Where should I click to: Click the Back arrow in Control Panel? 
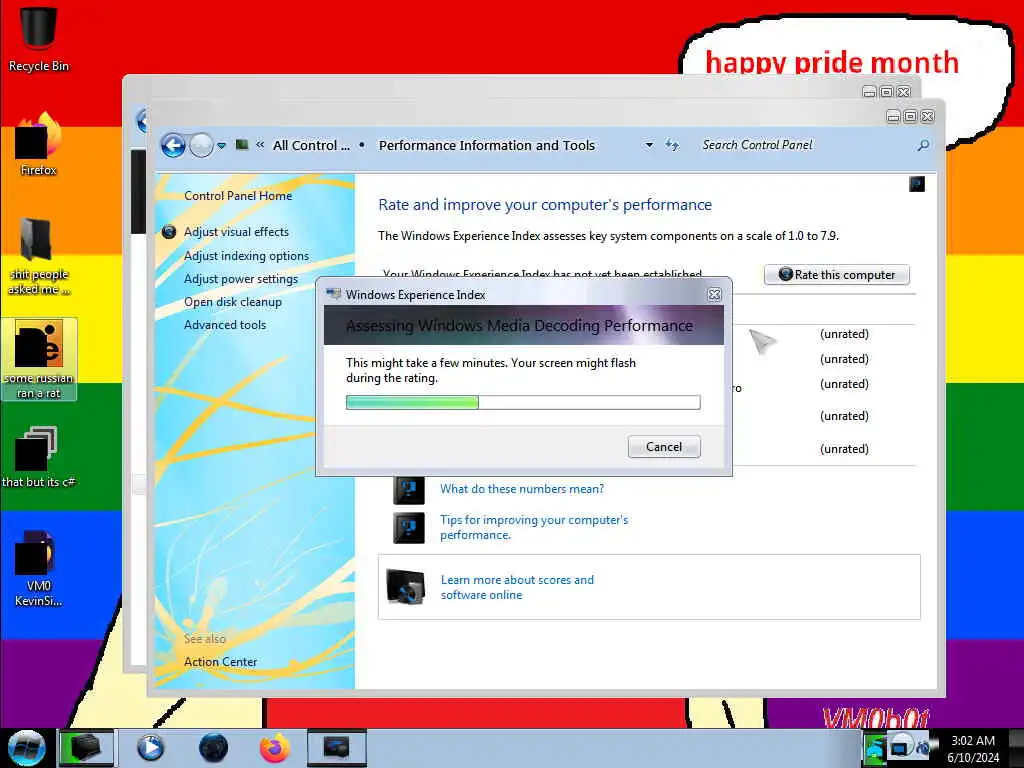coord(173,146)
